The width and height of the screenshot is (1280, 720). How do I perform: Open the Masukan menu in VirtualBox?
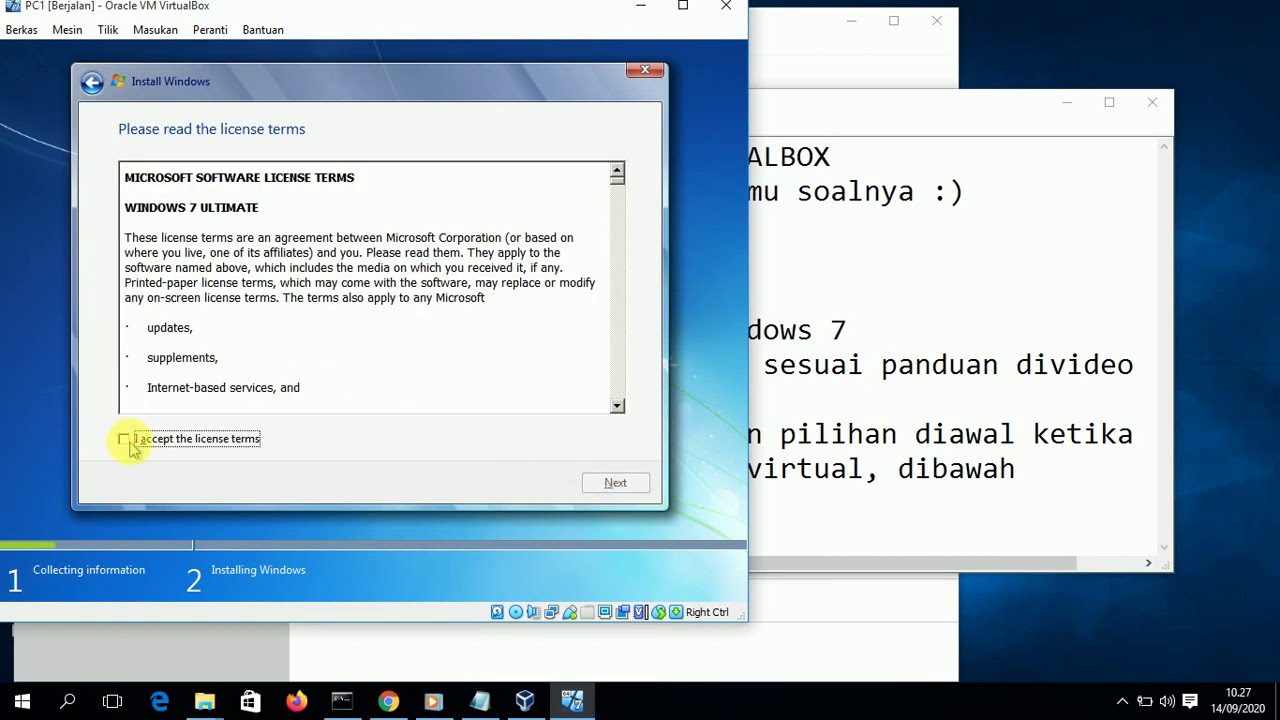pos(155,30)
